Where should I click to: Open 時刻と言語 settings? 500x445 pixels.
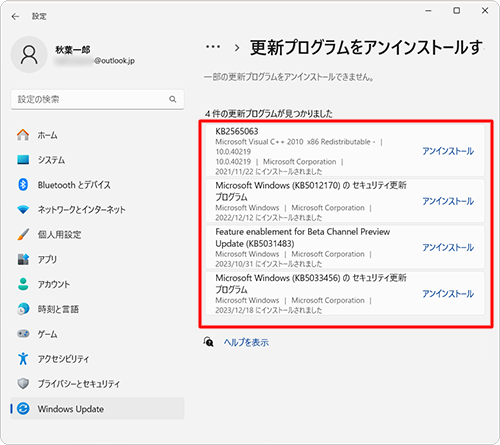[97, 309]
